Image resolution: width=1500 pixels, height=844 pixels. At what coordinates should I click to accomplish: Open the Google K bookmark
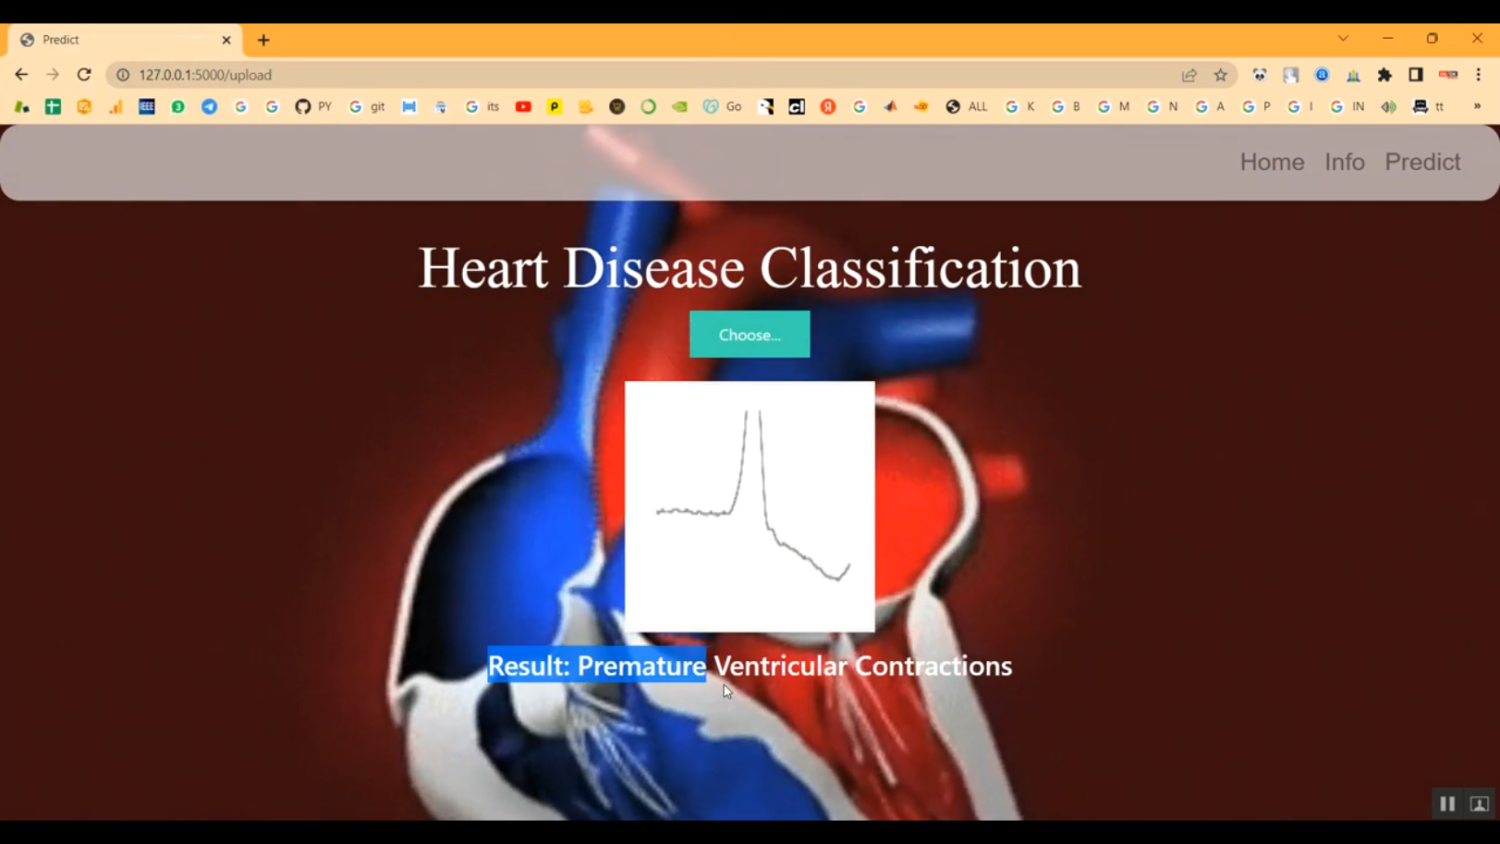[1020, 106]
